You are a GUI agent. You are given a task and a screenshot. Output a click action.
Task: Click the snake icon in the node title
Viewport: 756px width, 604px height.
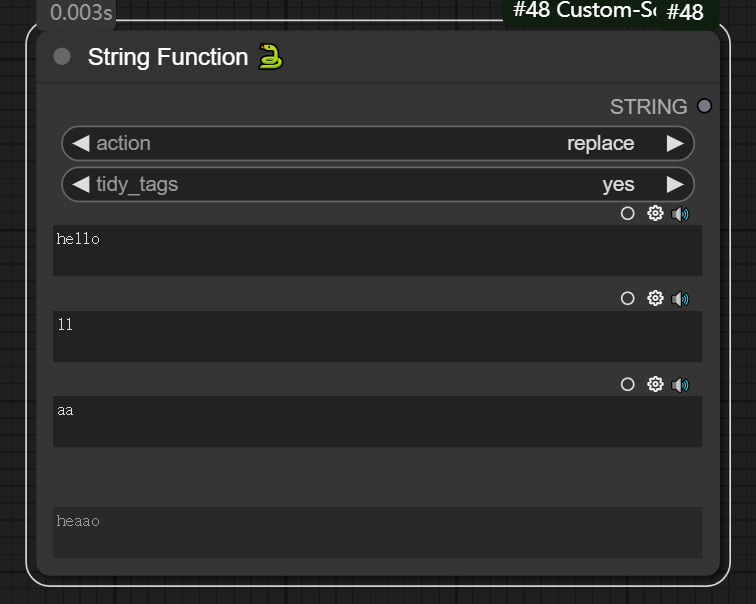pos(270,57)
